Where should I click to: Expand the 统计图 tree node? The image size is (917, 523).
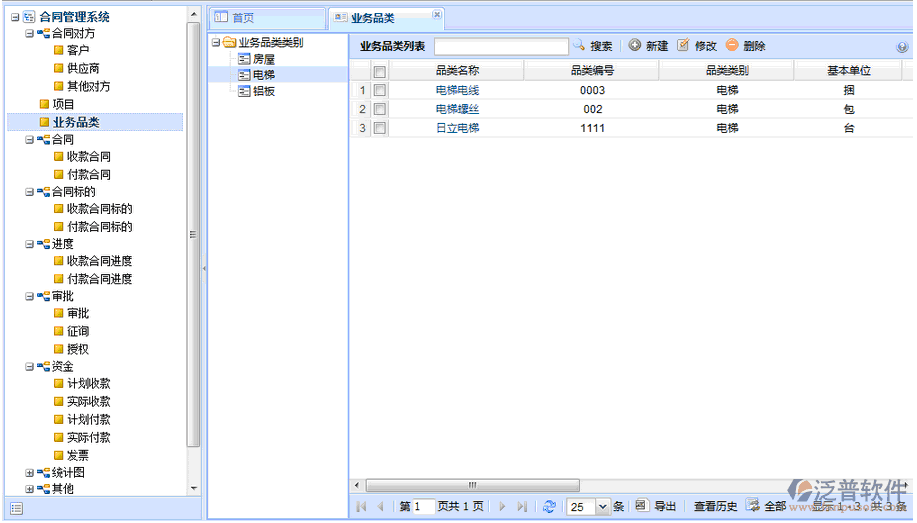(x=29, y=472)
